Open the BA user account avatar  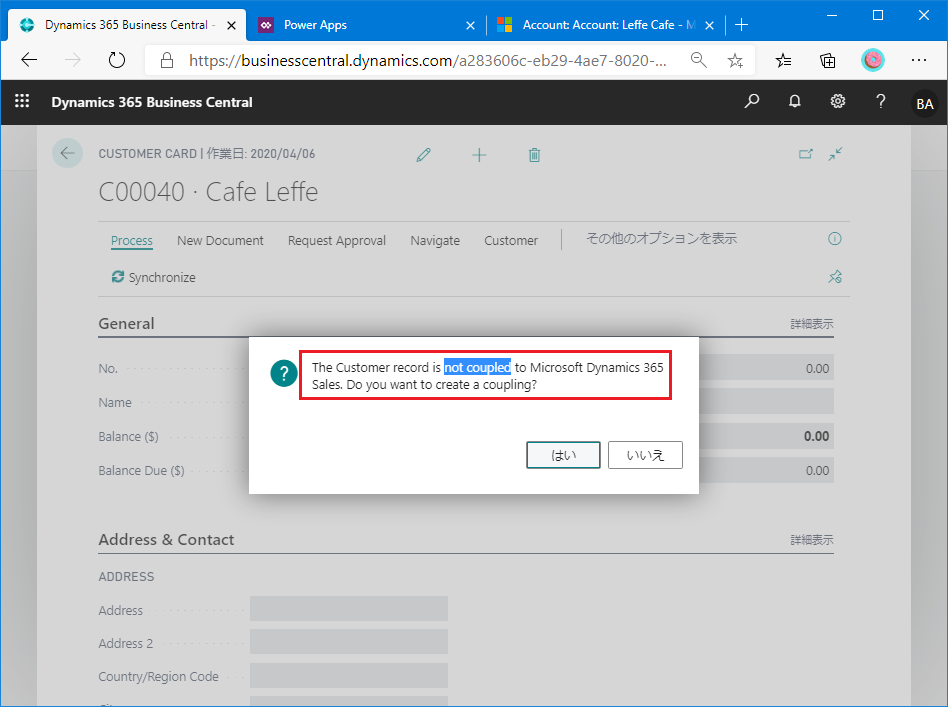click(924, 103)
